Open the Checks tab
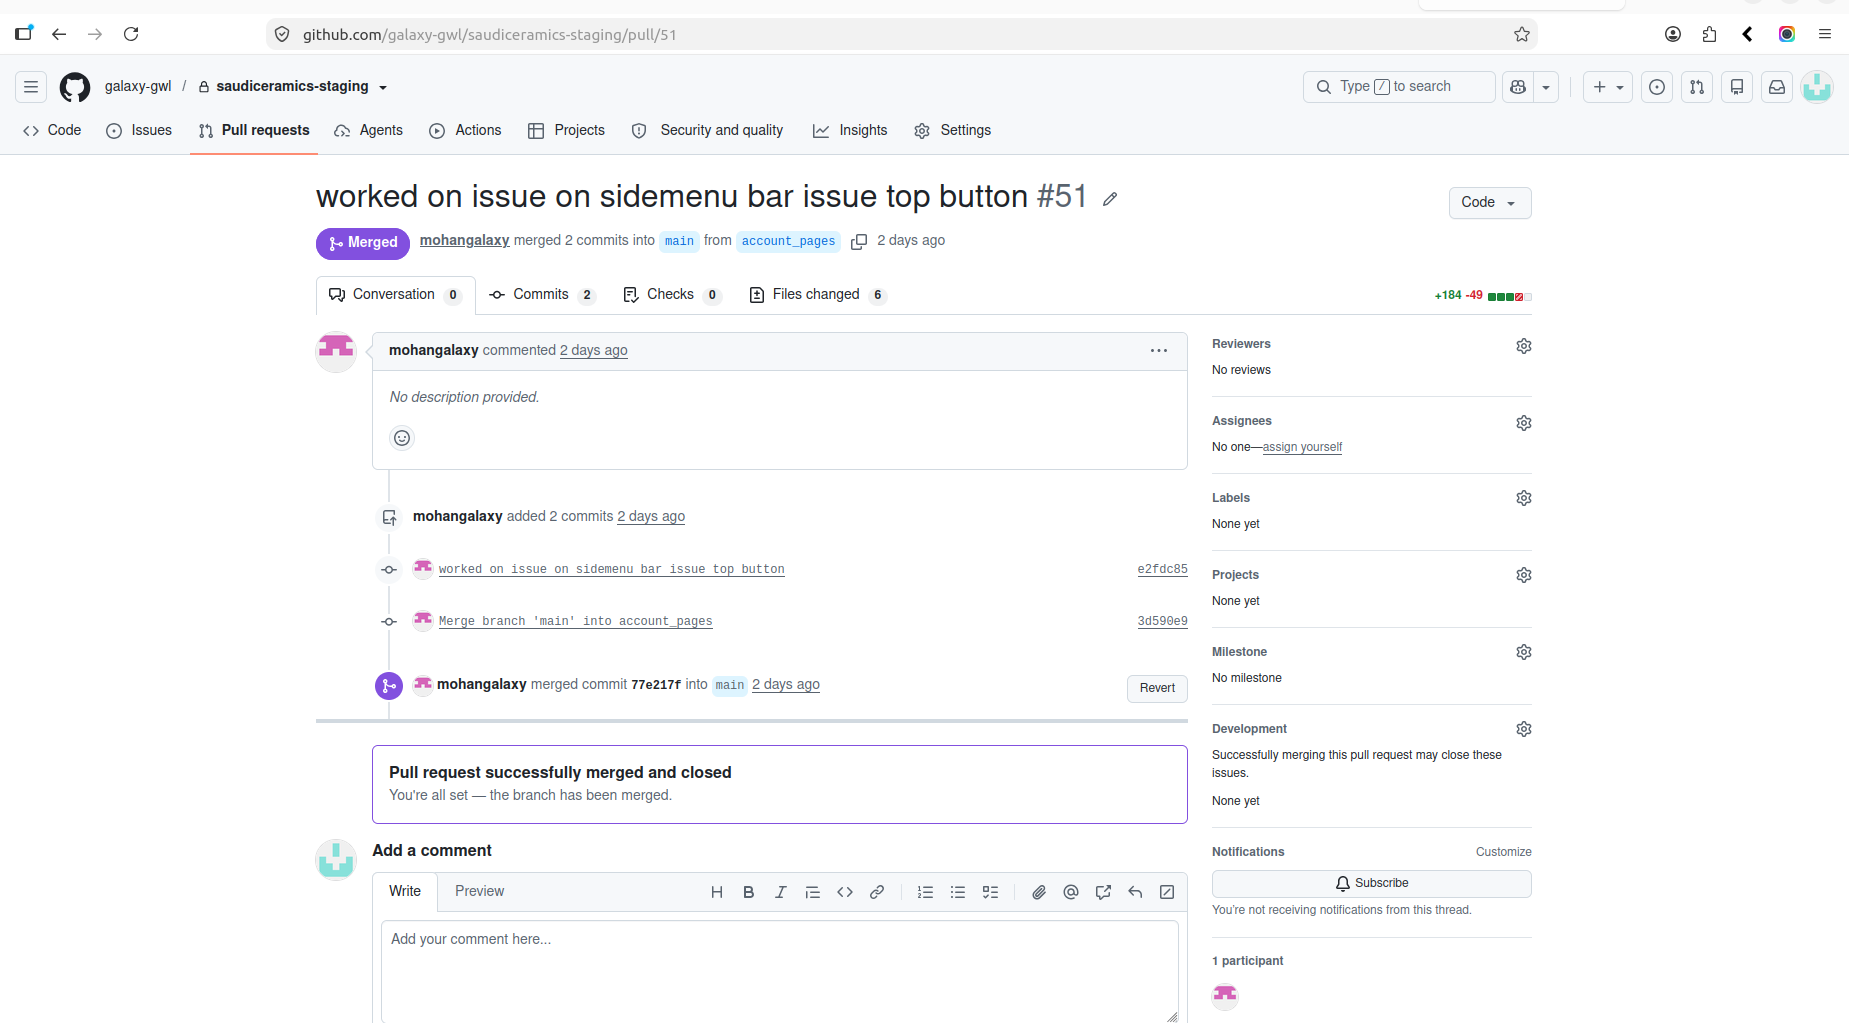 pos(671,295)
